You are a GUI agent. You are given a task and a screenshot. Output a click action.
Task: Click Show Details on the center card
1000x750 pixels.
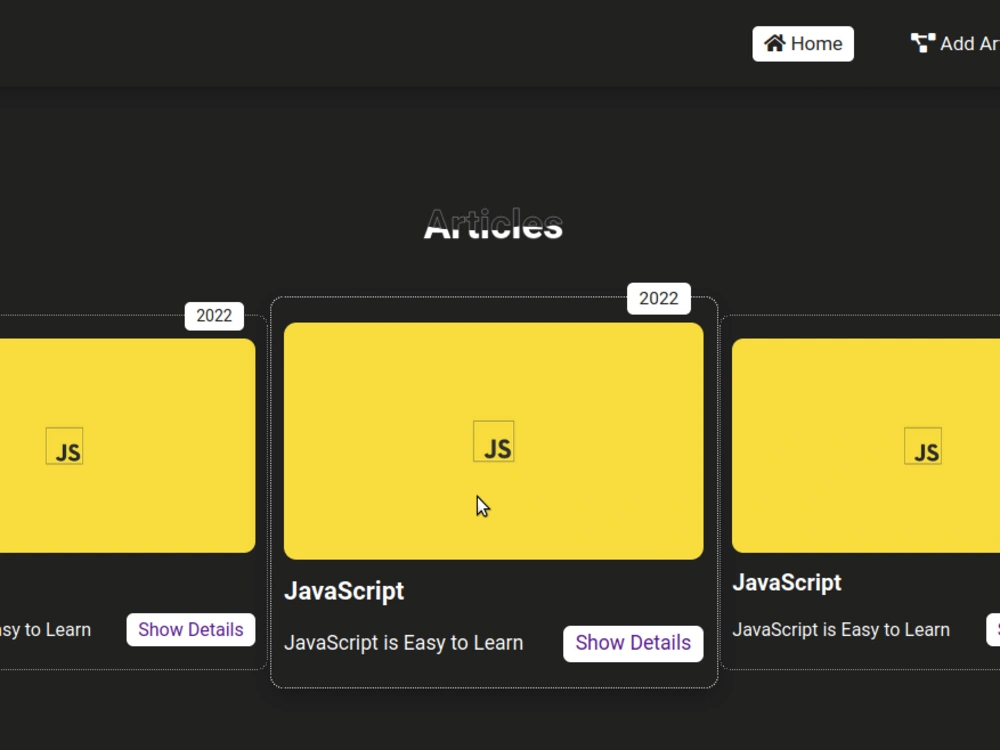[633, 643]
